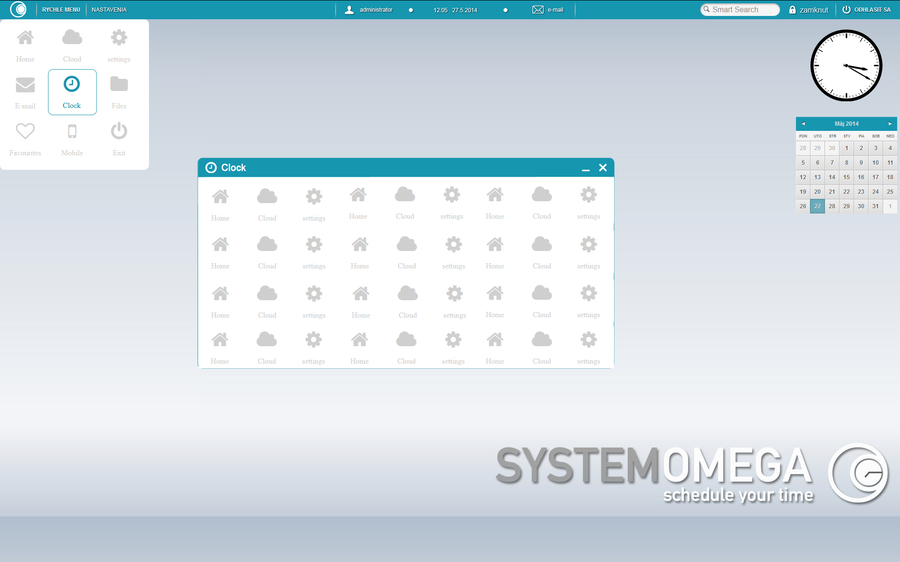Open the NASTAVENIA menu item
This screenshot has width=900, height=562.
tap(108, 9)
